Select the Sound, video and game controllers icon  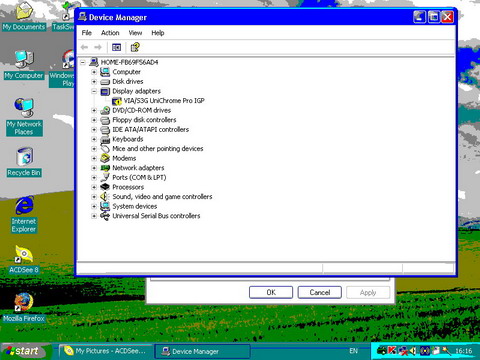point(105,197)
